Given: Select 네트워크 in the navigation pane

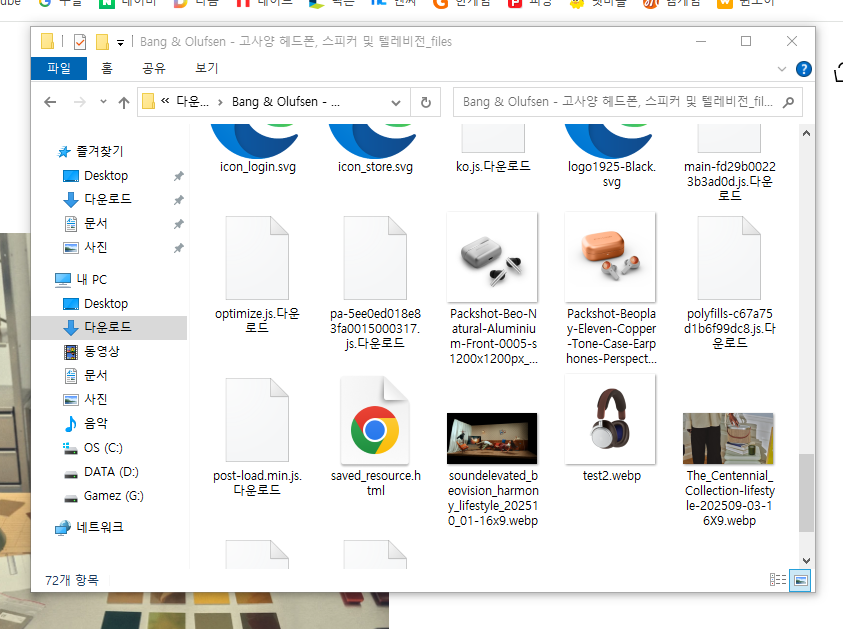Looking at the screenshot, I should pos(99,527).
